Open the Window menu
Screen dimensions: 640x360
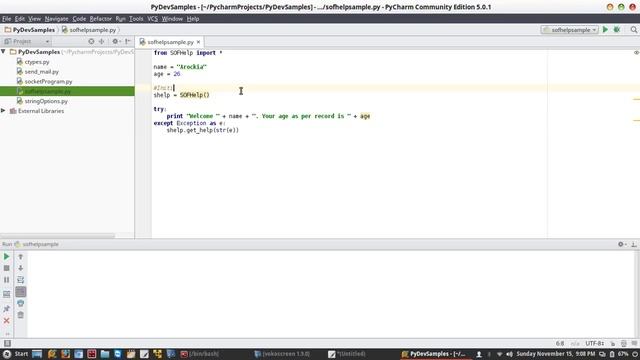tap(172, 19)
